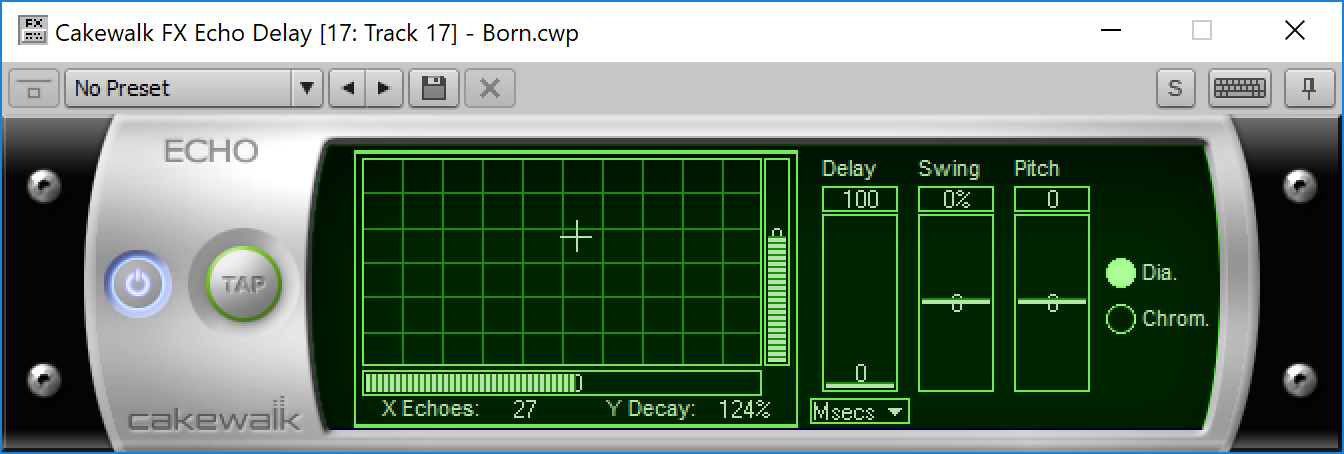Image resolution: width=1344 pixels, height=454 pixels.
Task: Click the Delay vertical slider
Action: 860,302
